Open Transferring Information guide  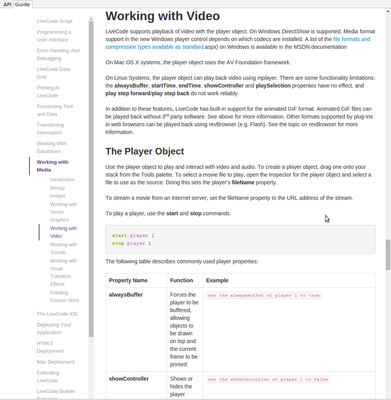50,129
